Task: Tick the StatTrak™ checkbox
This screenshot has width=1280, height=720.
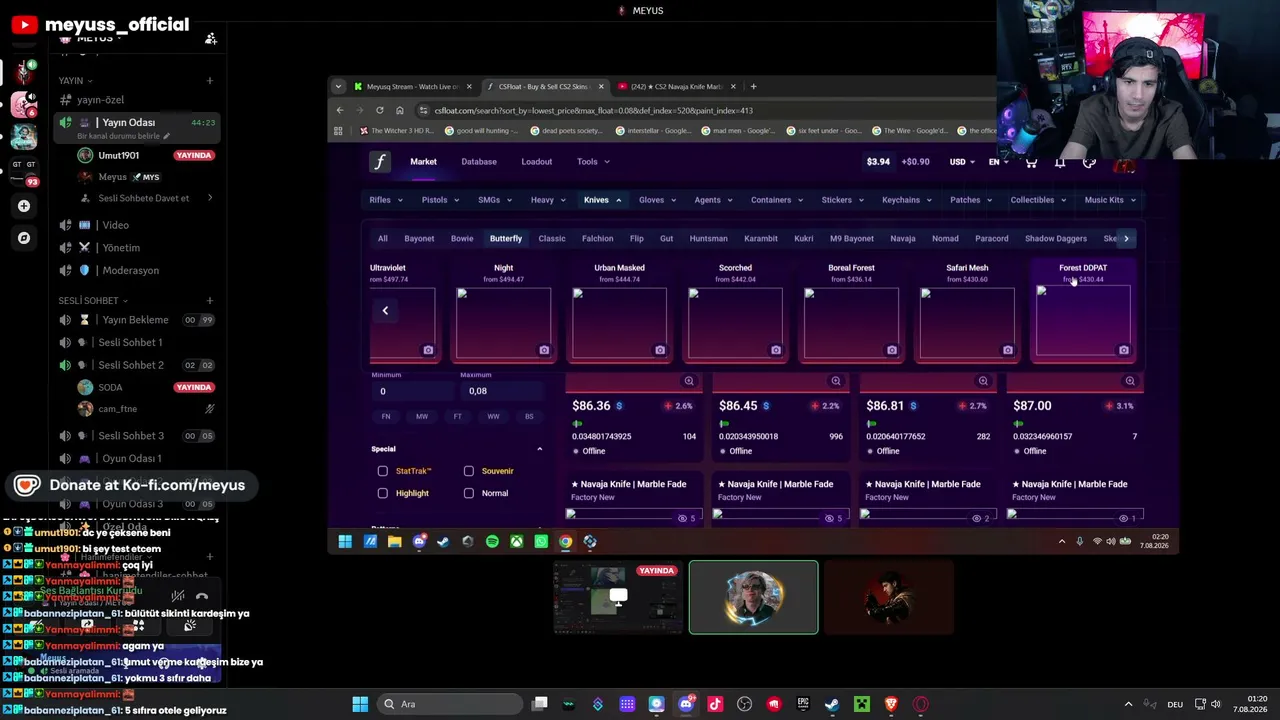Action: click(383, 471)
